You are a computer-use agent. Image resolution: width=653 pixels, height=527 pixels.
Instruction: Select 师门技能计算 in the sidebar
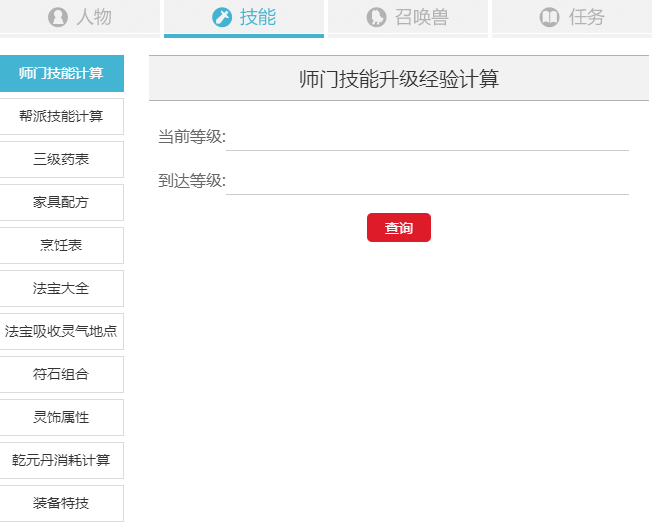[x=62, y=73]
